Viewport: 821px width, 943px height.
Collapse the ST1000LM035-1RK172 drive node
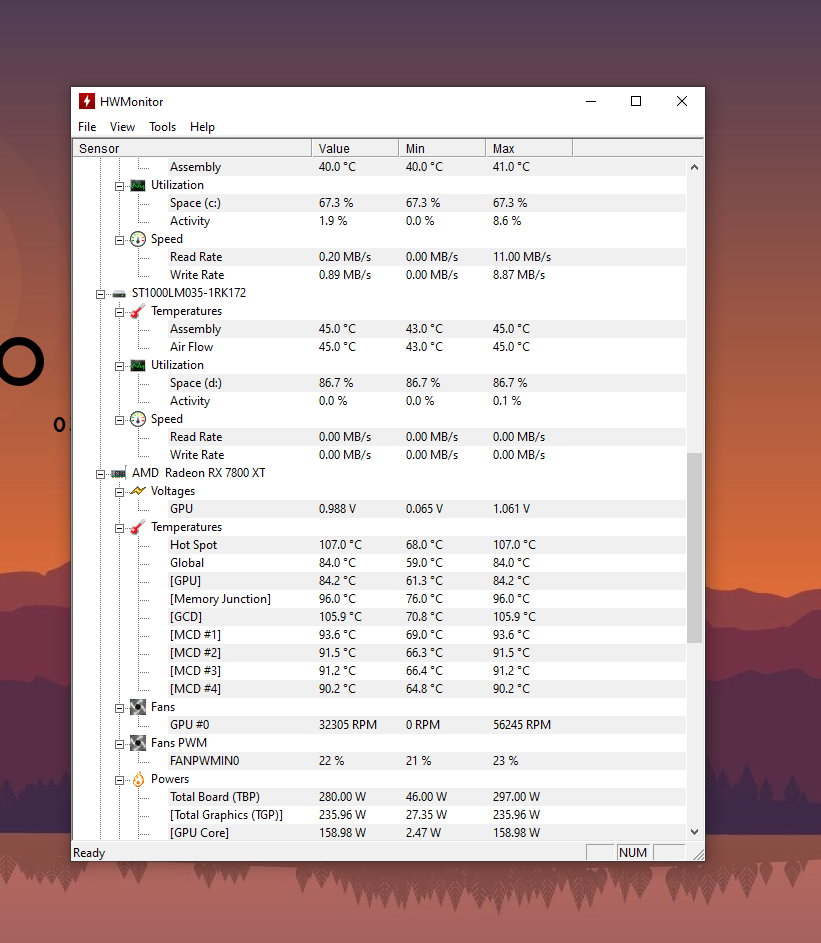click(100, 294)
